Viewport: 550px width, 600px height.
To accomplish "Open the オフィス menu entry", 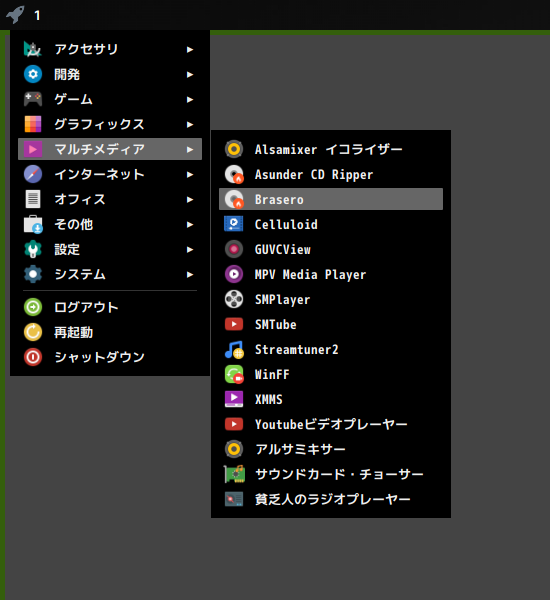I will (110, 199).
